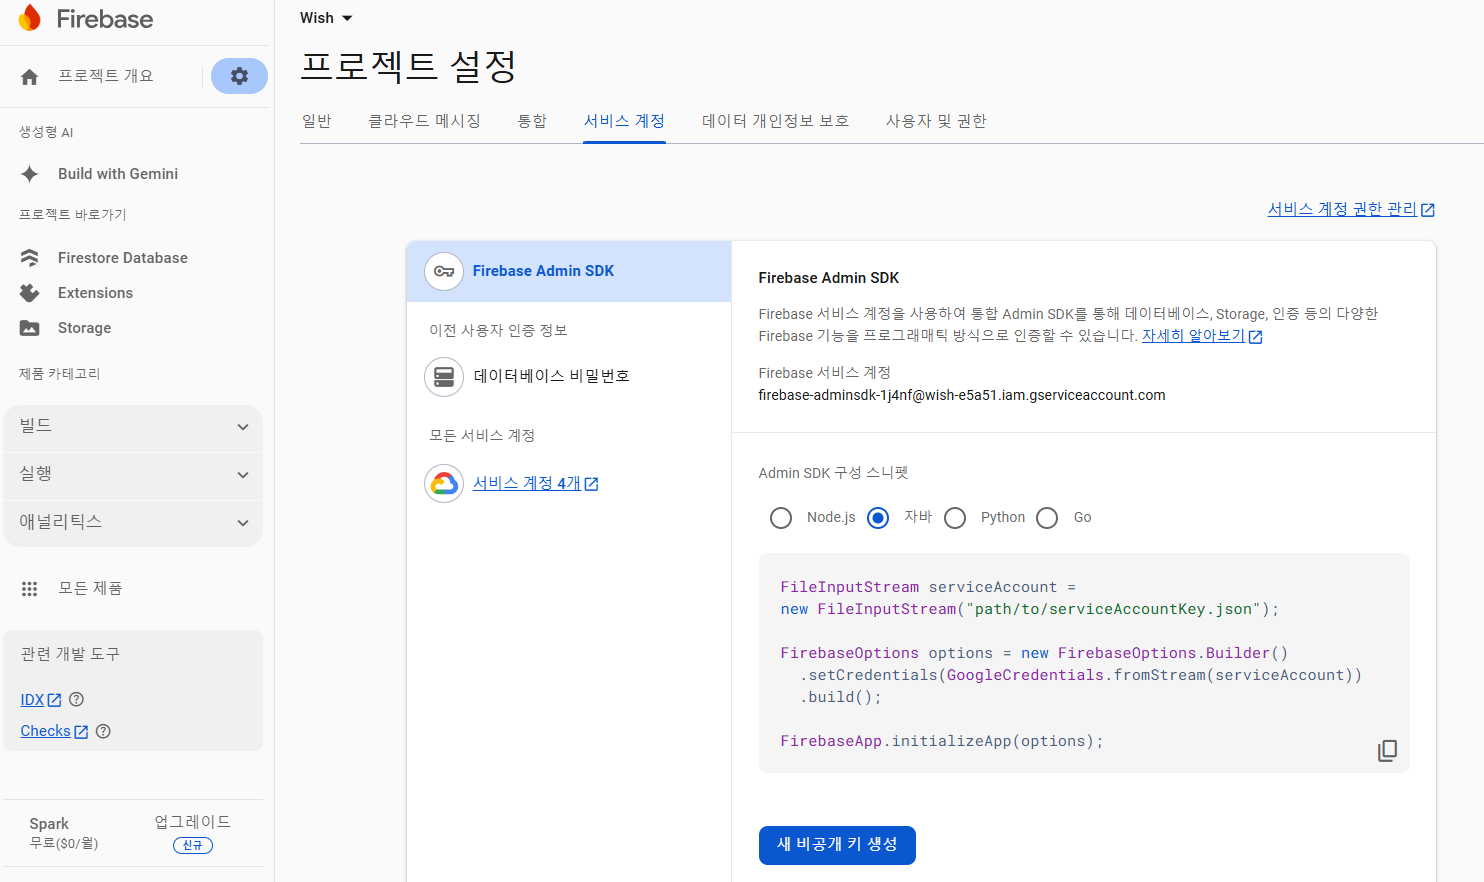Open 서비스 계정 권한 관리 link
The image size is (1484, 882).
[x=1342, y=209]
